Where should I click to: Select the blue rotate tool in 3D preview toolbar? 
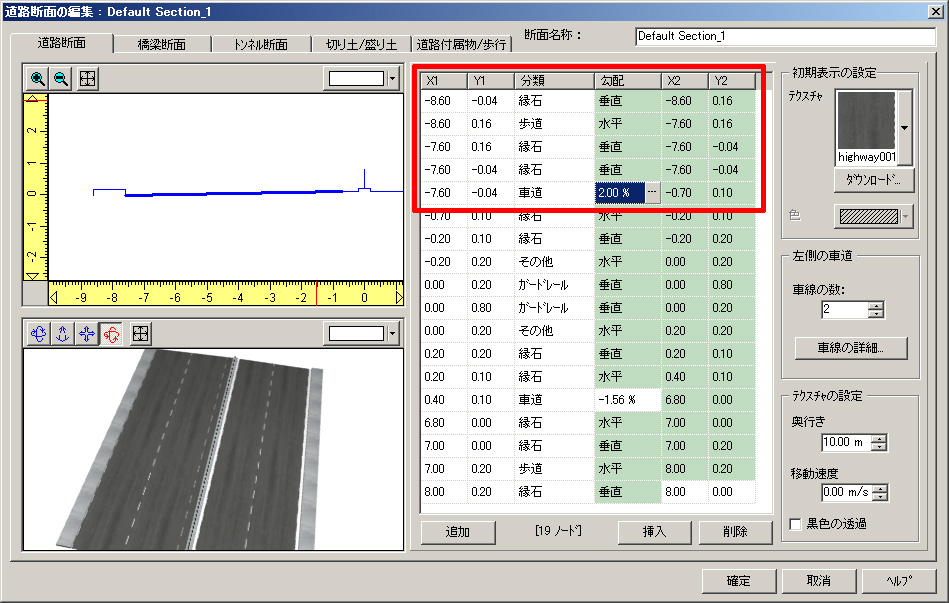pos(38,334)
